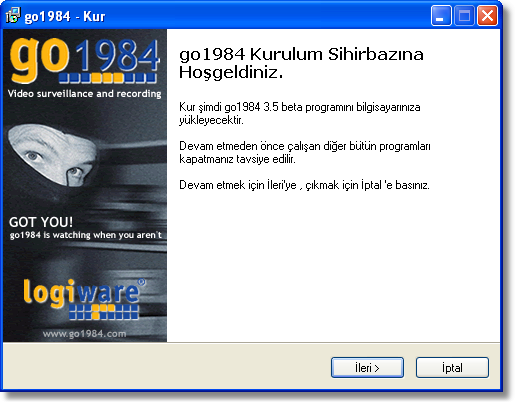This screenshot has width=515, height=404.
Task: Click the blue squares pattern below logiware
Action: (x=104, y=311)
